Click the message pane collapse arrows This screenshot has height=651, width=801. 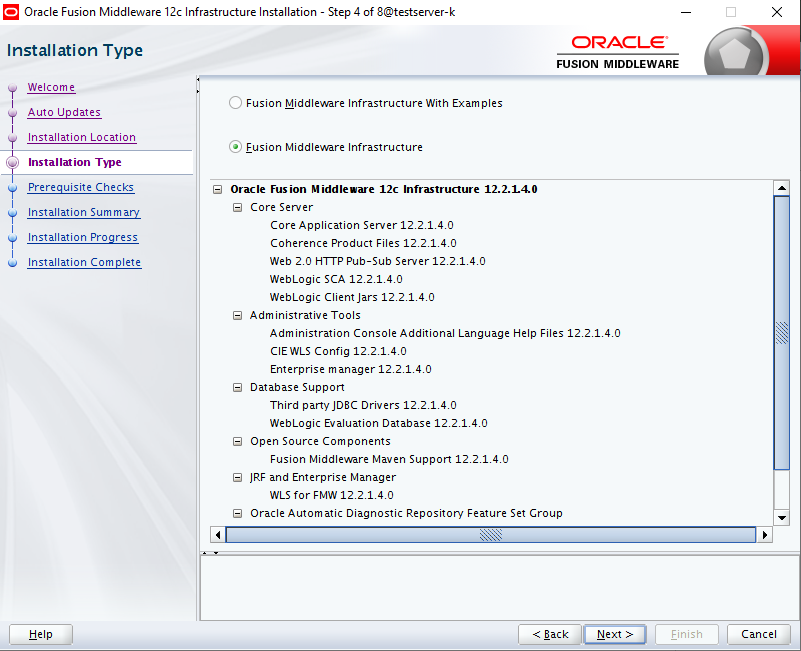210,553
